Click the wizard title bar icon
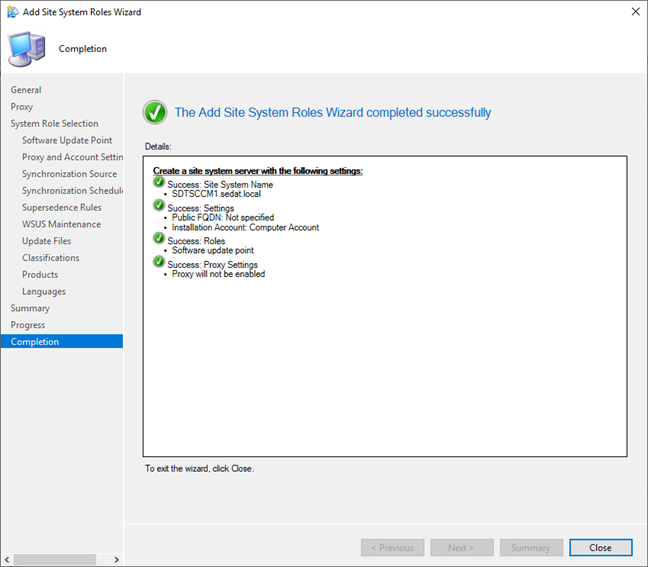 (13, 12)
